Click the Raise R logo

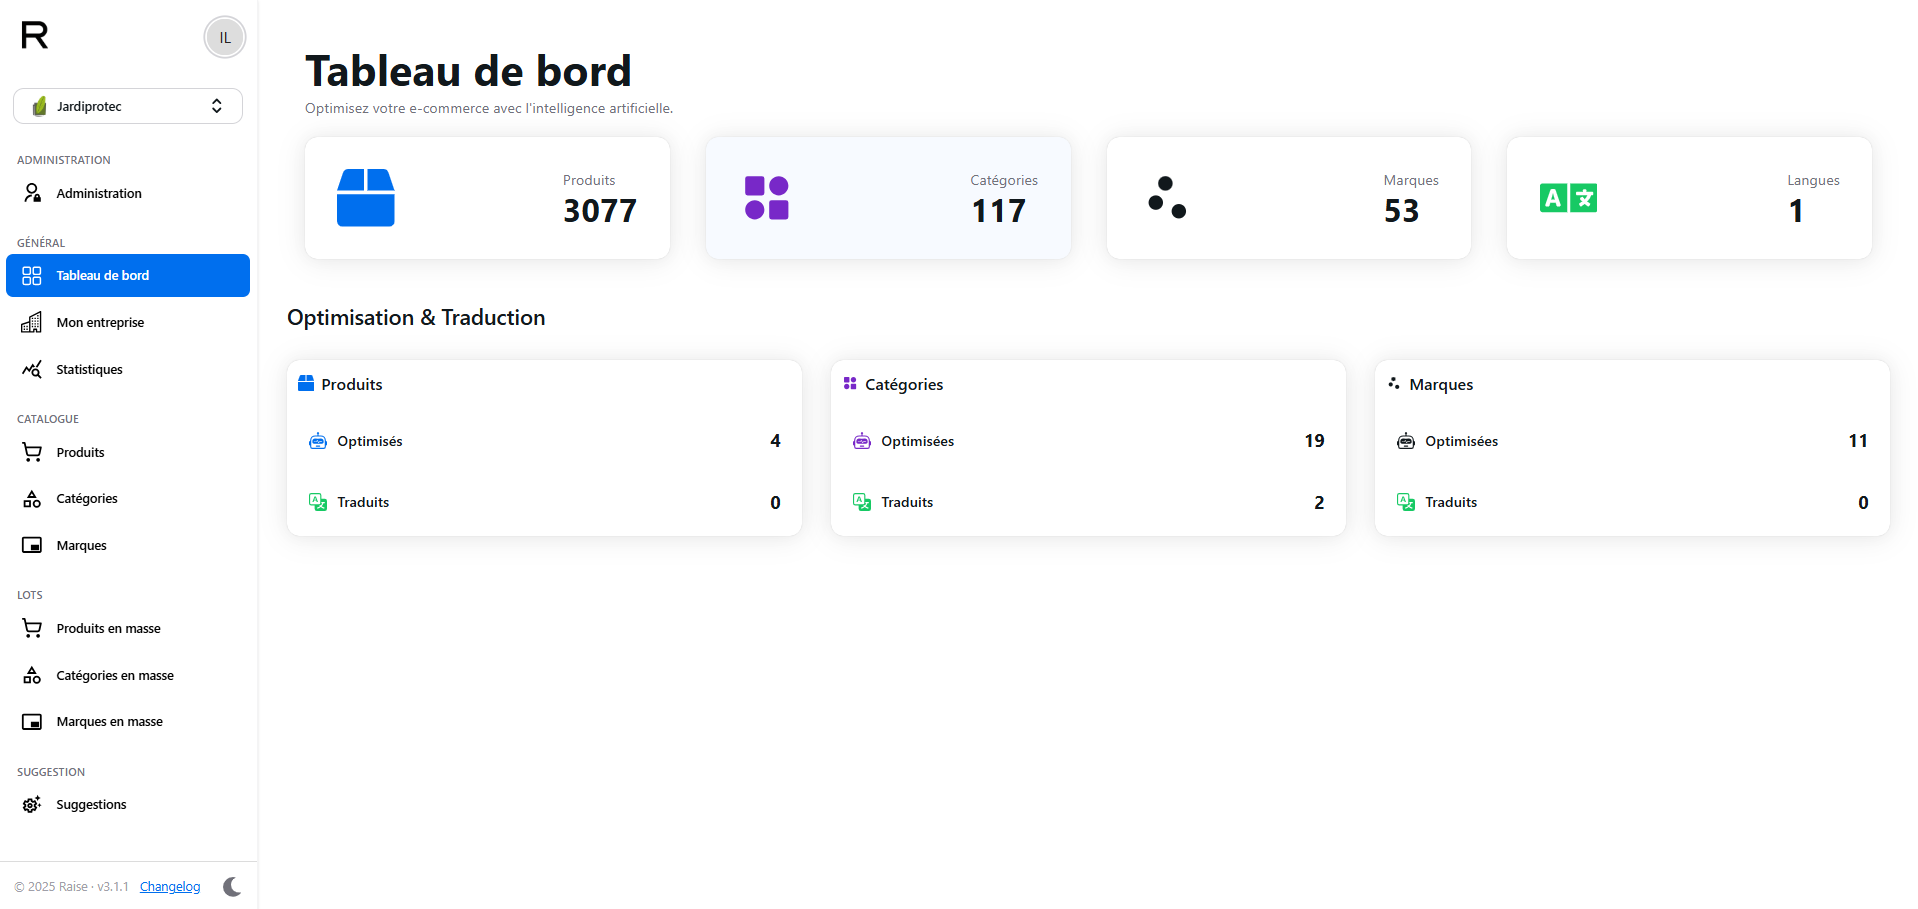click(34, 36)
